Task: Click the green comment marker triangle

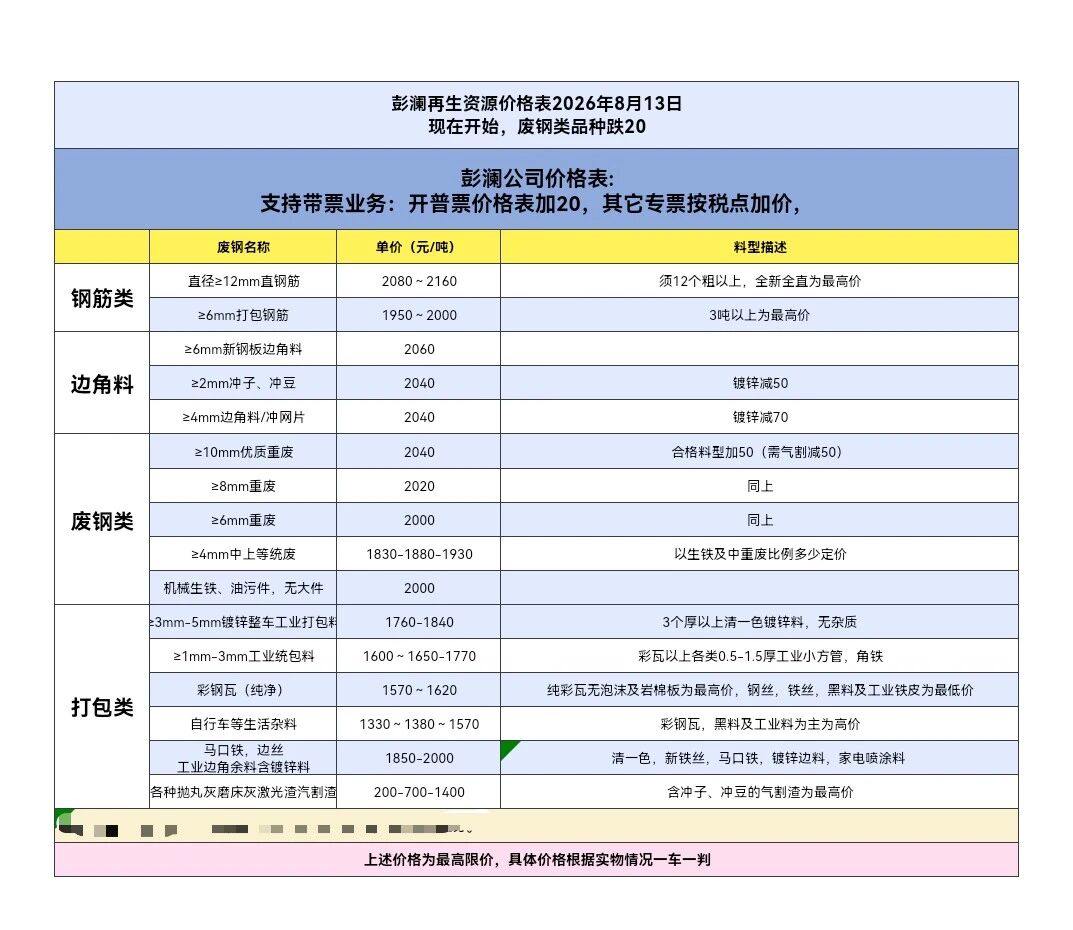Action: click(507, 747)
